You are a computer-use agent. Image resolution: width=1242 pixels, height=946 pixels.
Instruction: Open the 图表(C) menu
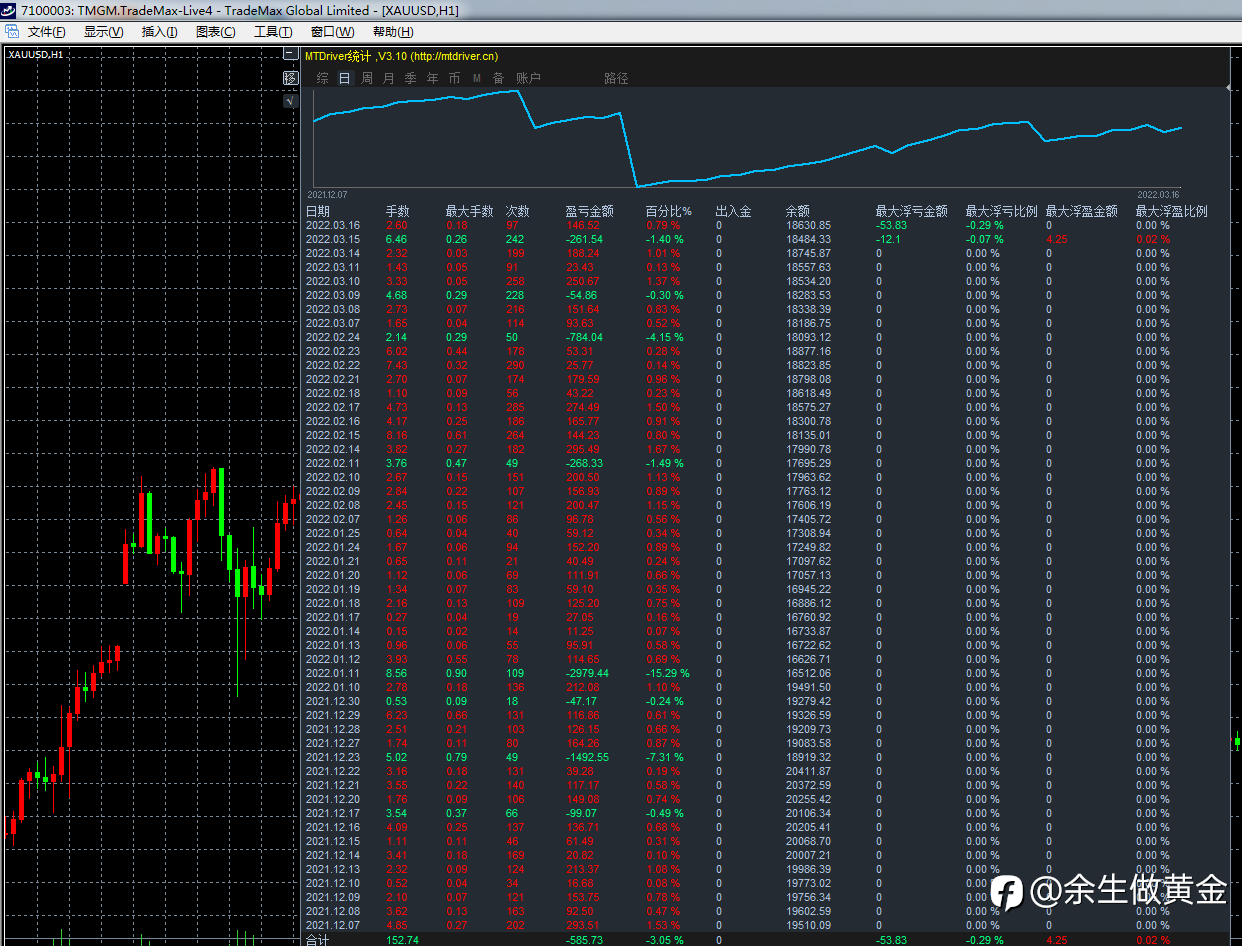(215, 32)
